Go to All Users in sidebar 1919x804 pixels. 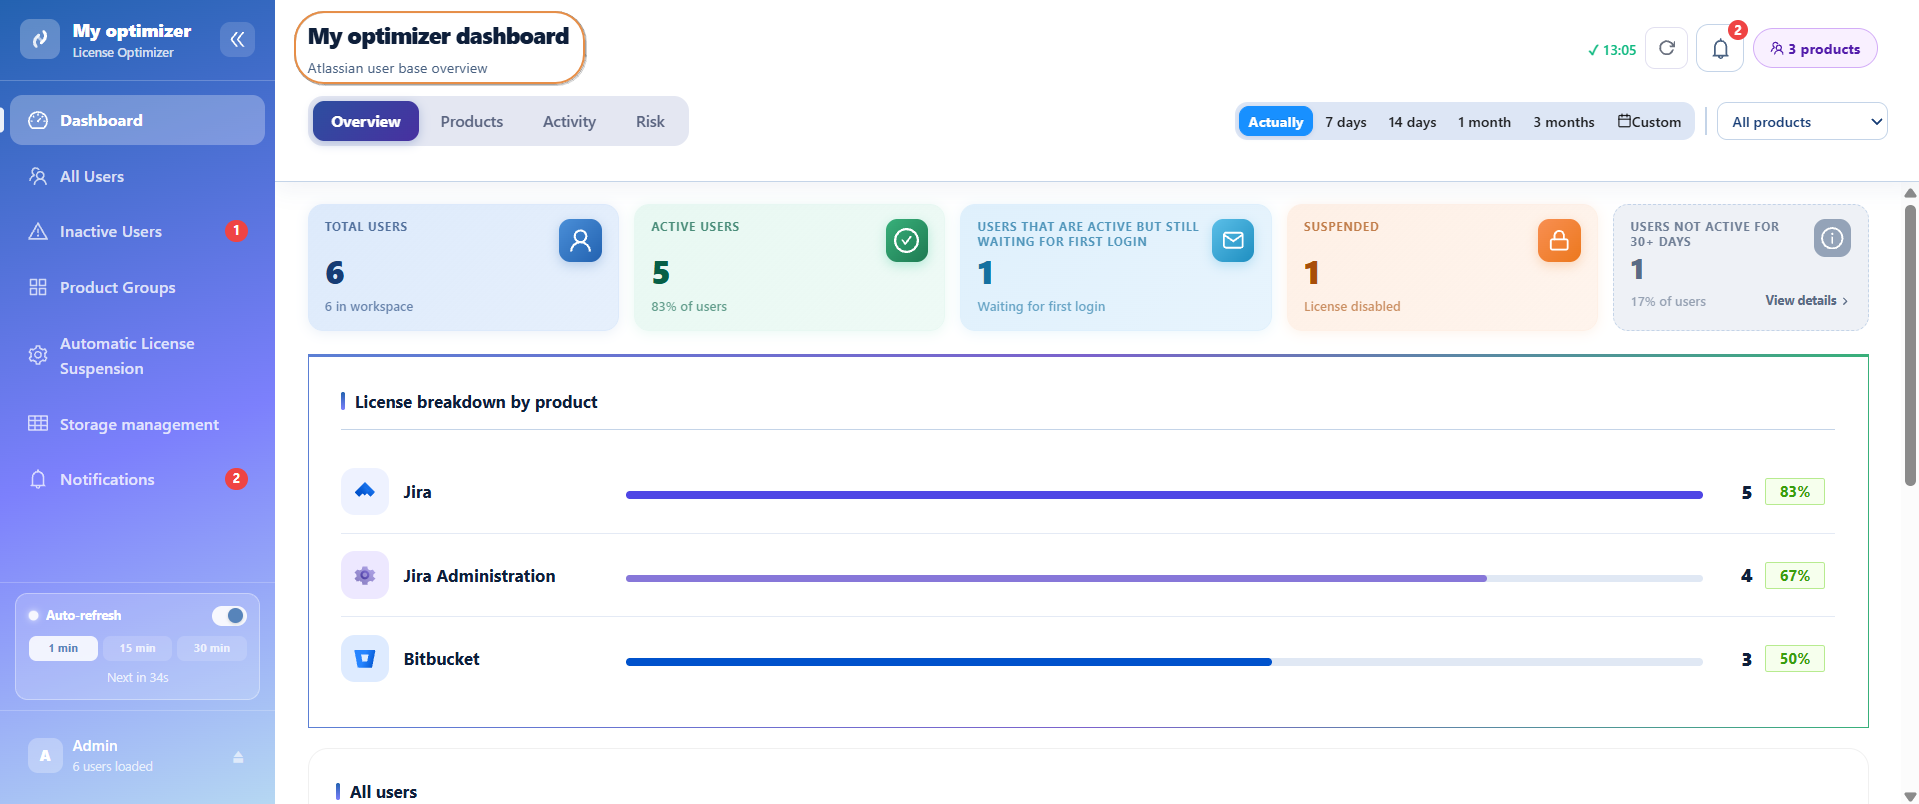click(137, 176)
